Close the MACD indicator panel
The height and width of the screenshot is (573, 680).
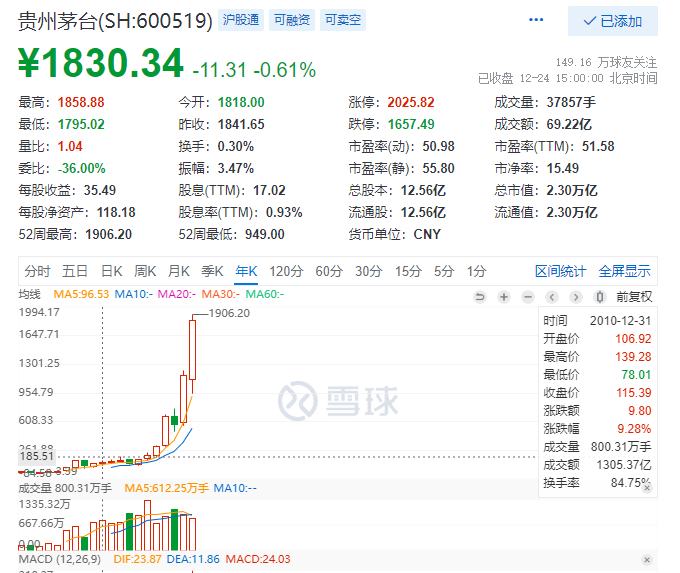(647, 560)
